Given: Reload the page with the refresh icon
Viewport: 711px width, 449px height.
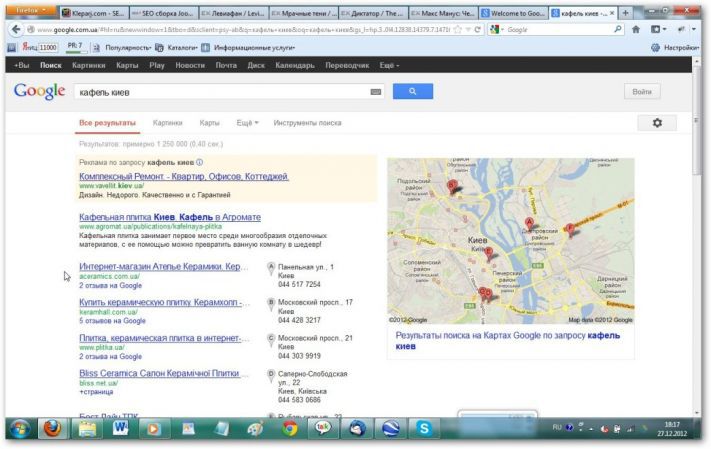Looking at the screenshot, I should click(x=477, y=29).
